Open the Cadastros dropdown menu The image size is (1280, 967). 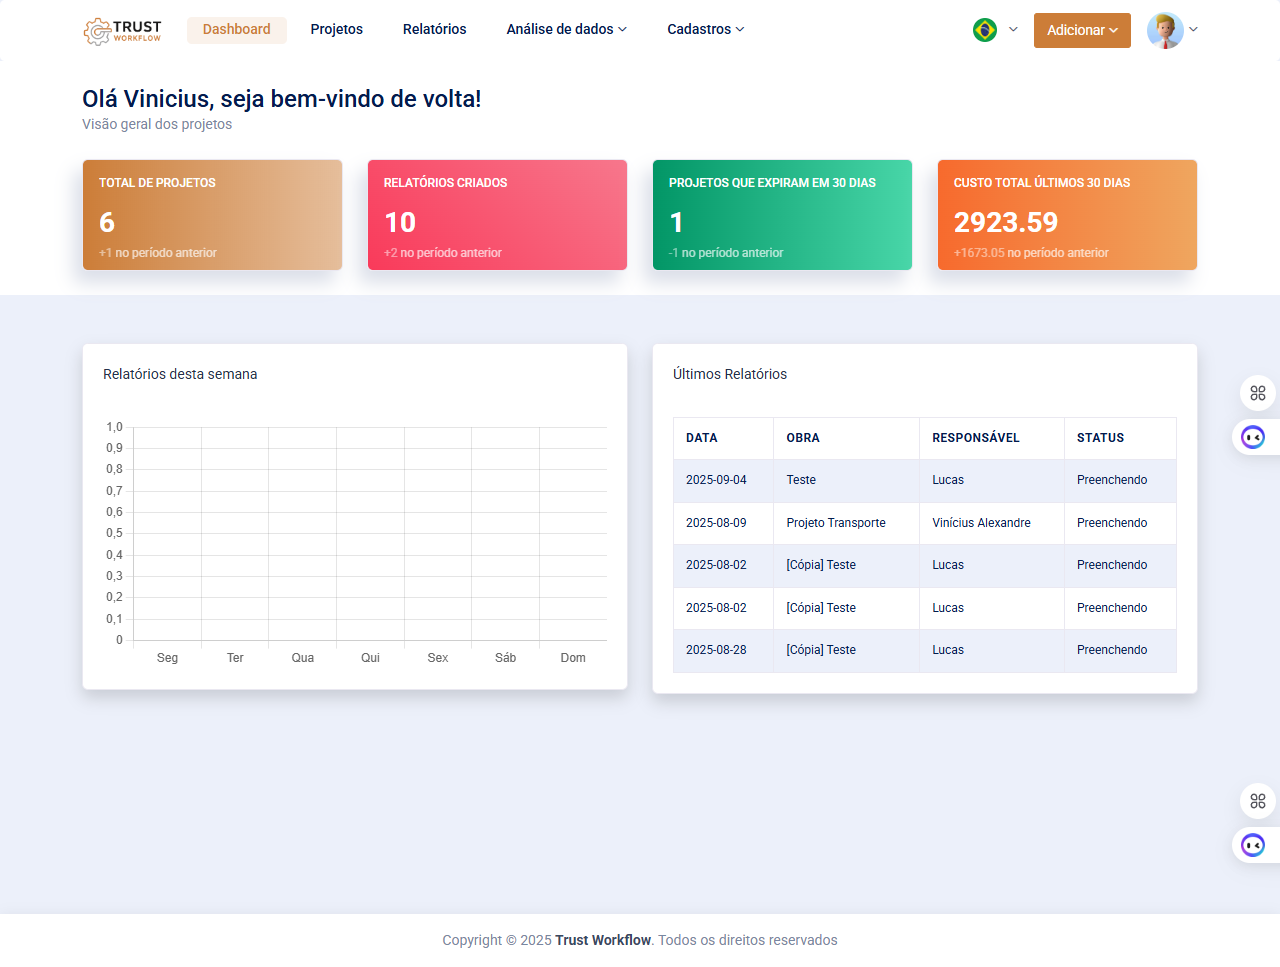[x=705, y=30]
